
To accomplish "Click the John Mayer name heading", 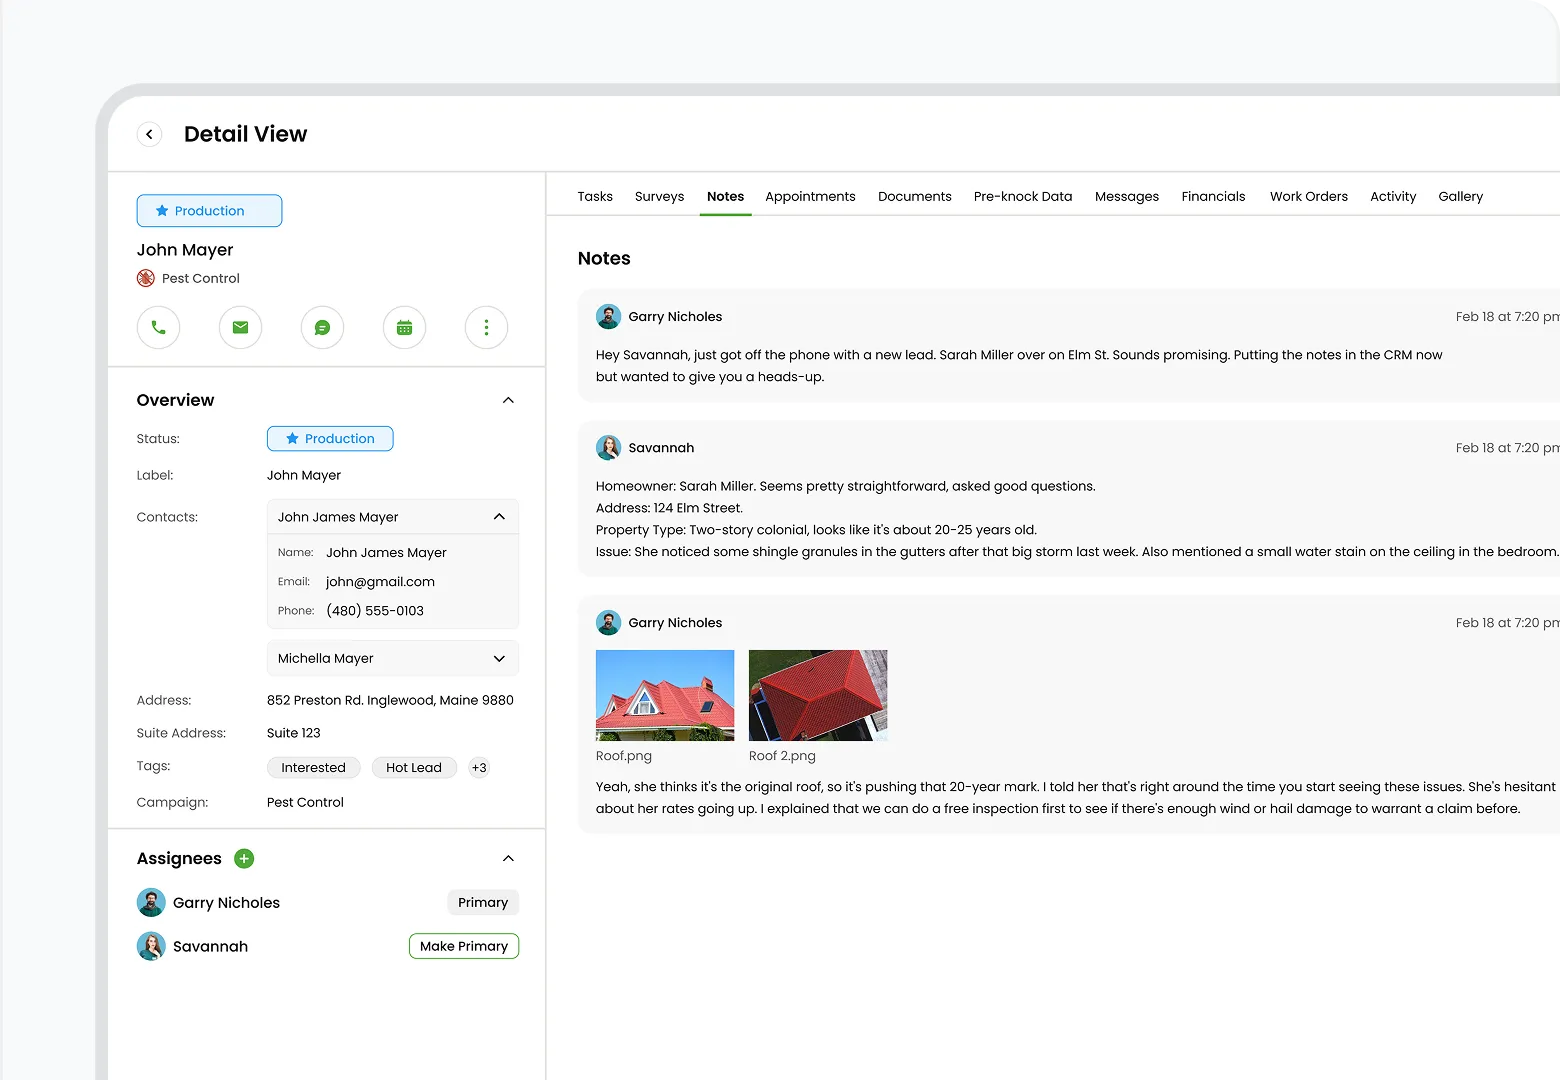I will (x=185, y=250).
